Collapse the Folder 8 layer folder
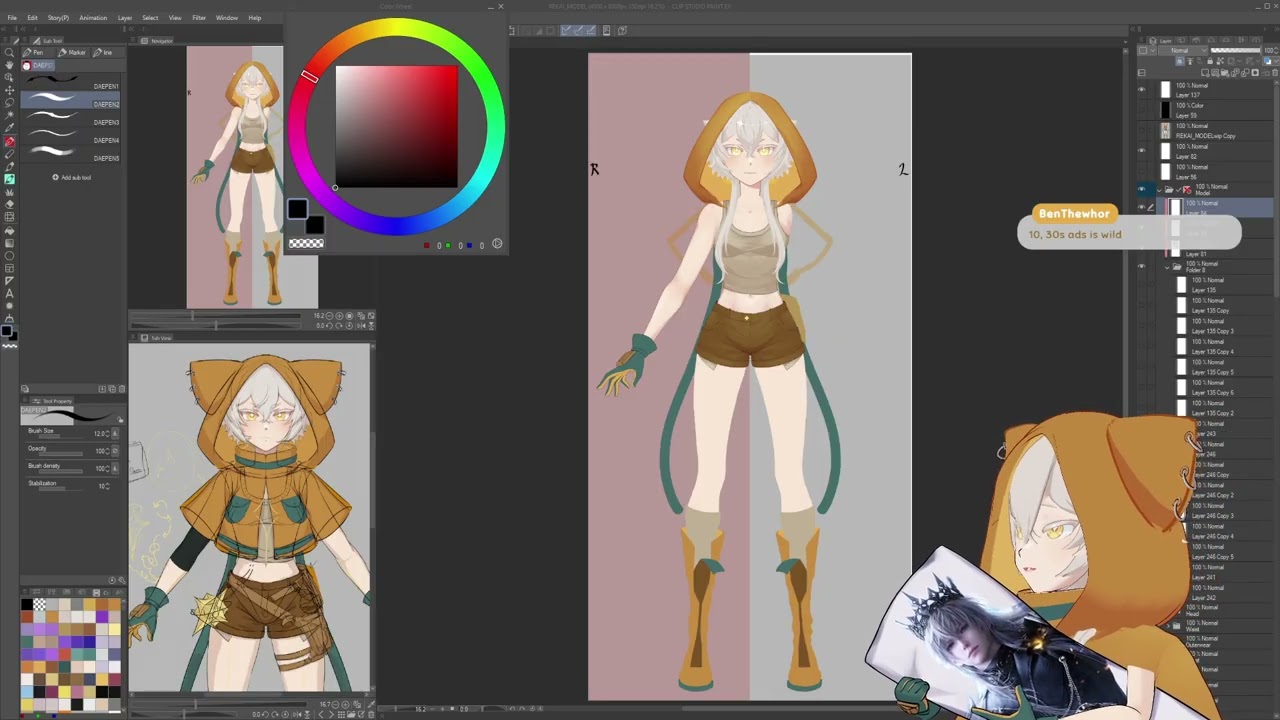This screenshot has width=1280, height=720. (x=1167, y=268)
